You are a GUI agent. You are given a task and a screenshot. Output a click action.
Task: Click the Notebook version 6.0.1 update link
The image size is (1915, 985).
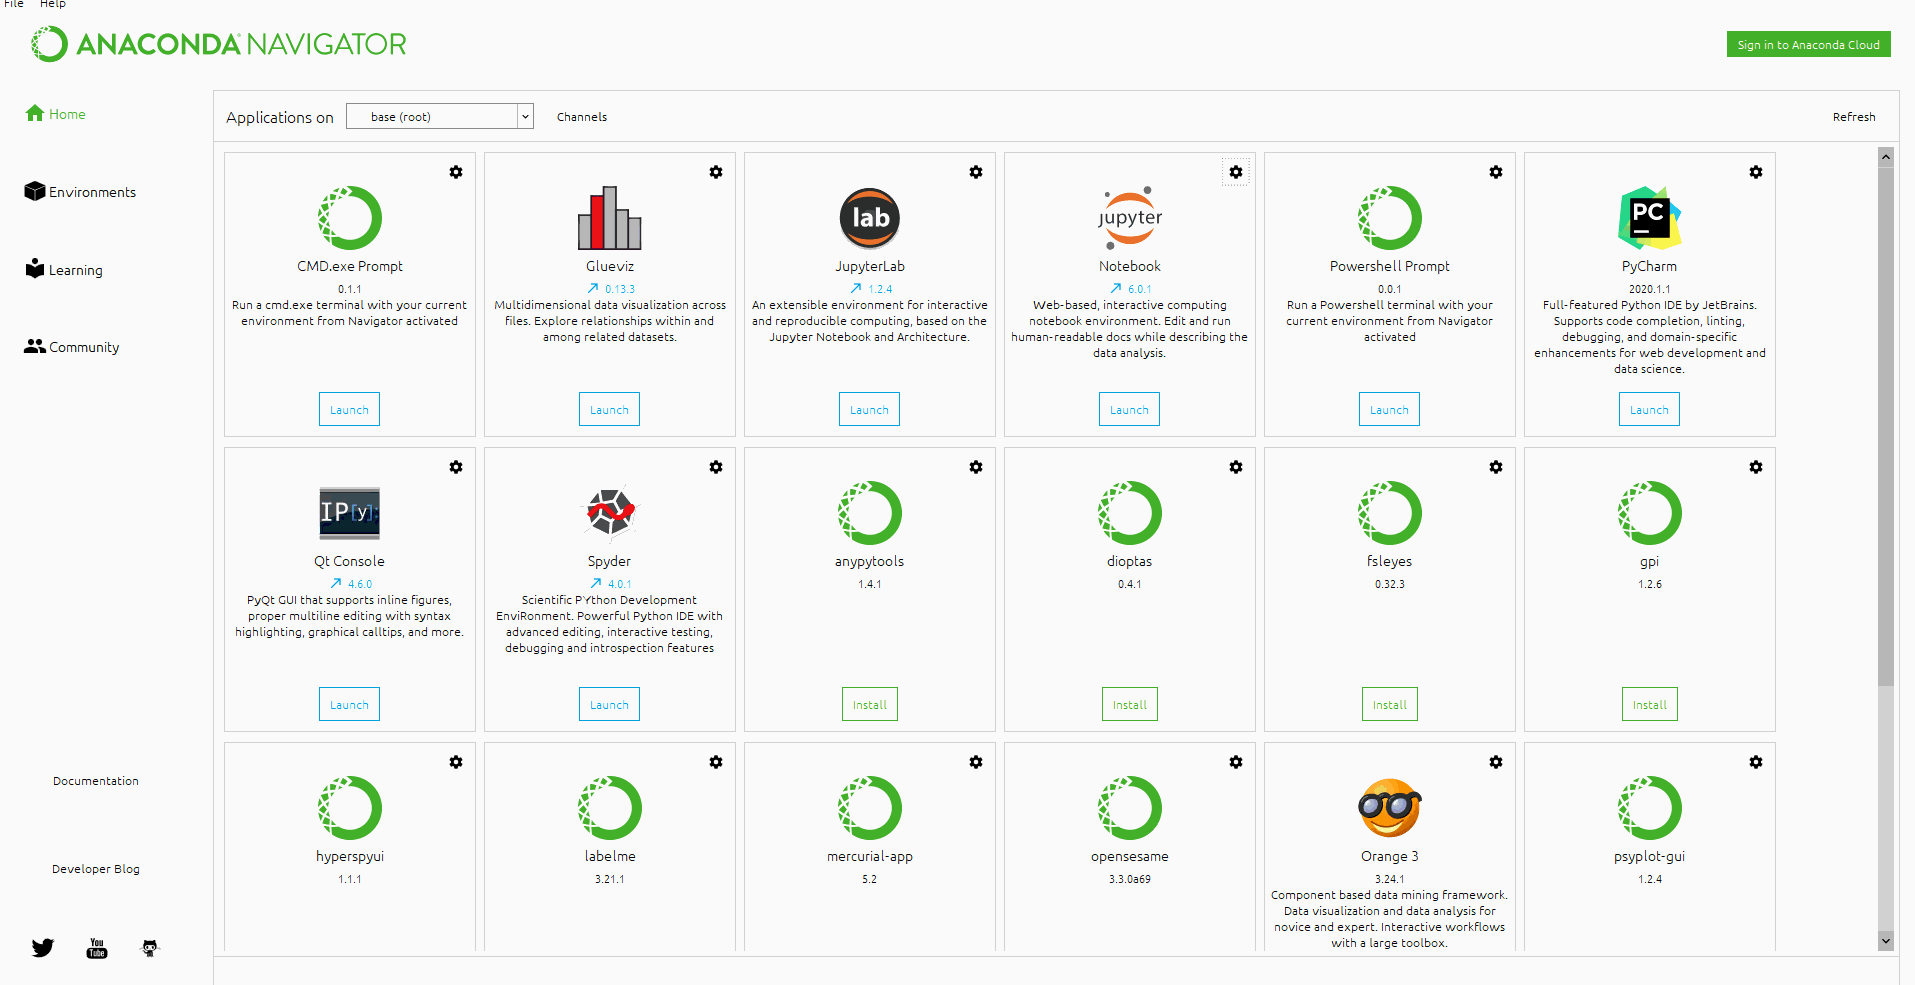(x=1130, y=289)
